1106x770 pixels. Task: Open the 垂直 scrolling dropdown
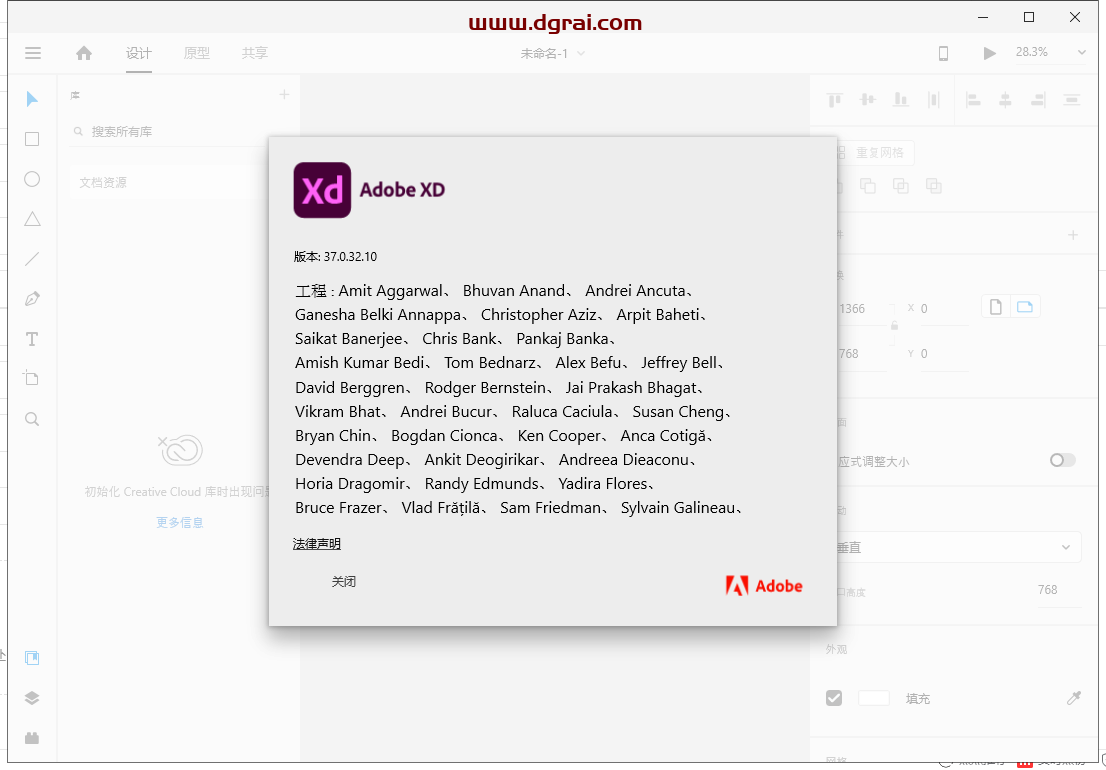[957, 547]
